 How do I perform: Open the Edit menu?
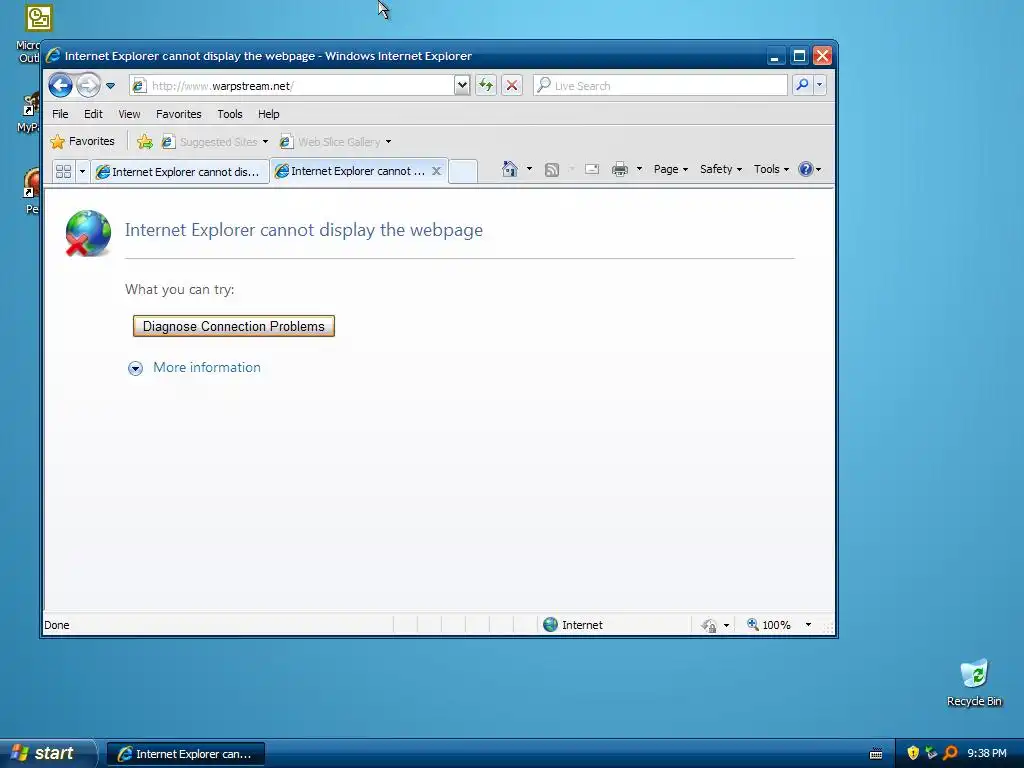pos(93,114)
